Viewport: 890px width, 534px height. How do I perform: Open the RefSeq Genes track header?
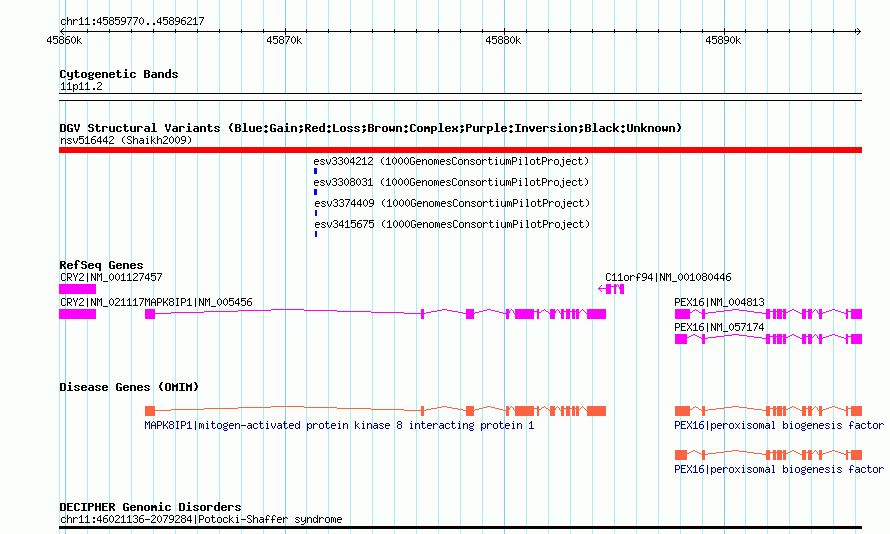point(101,265)
